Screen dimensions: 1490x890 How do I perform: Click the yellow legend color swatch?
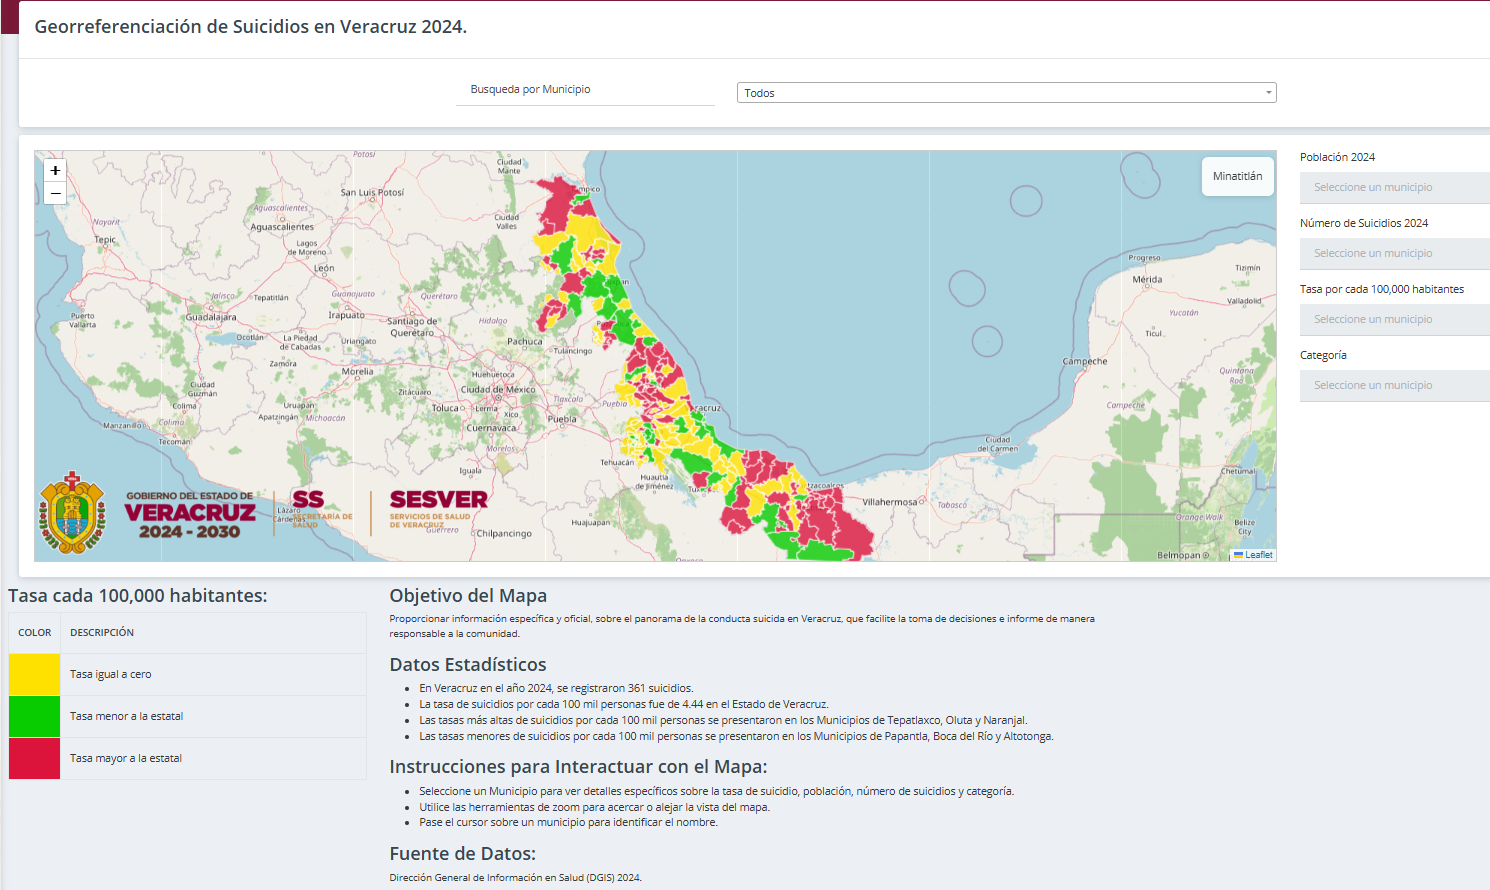pyautogui.click(x=35, y=674)
